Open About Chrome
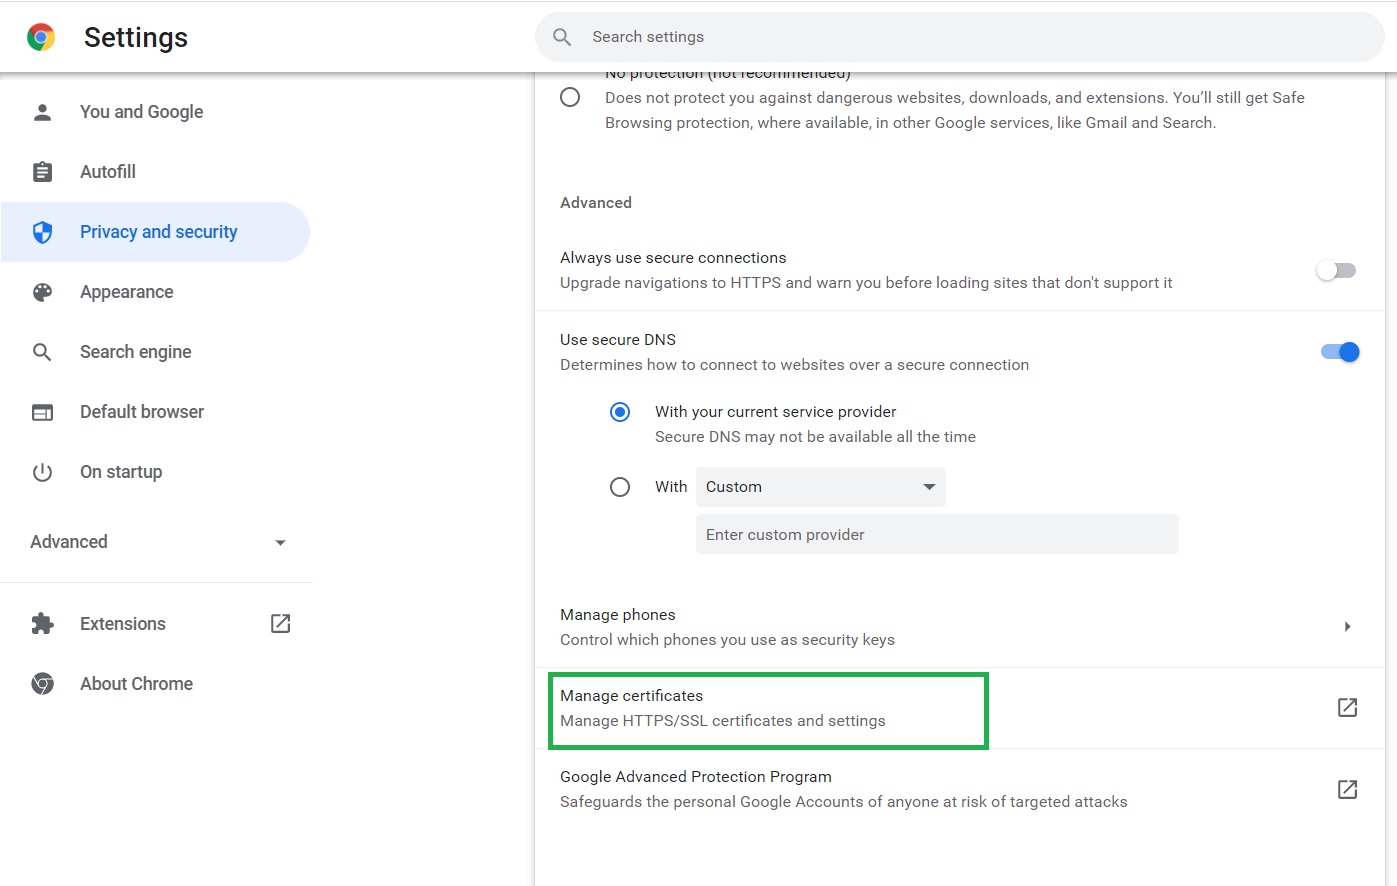The image size is (1397, 886). click(x=136, y=684)
